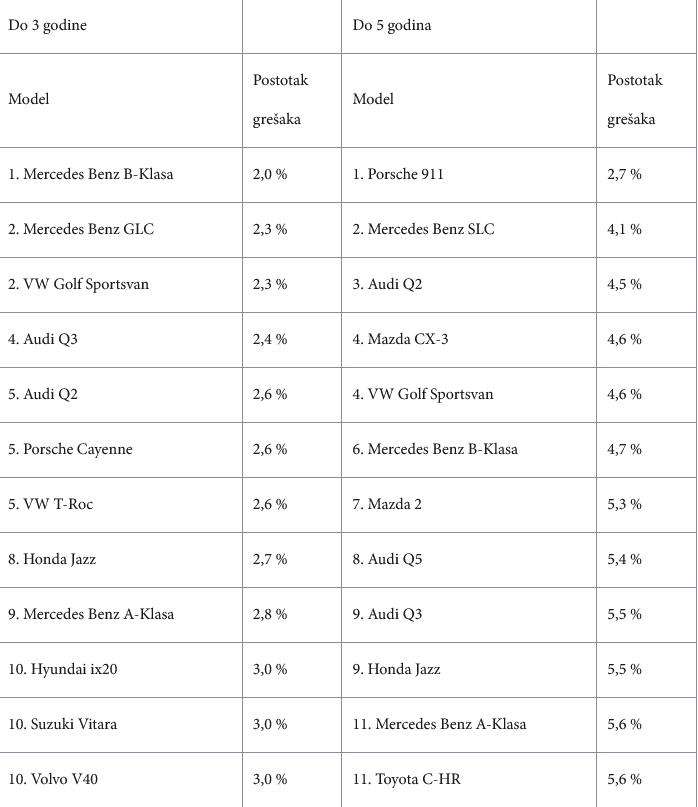Select the '5. VW T-Roc' cell
The width and height of the screenshot is (698, 807).
(50, 504)
